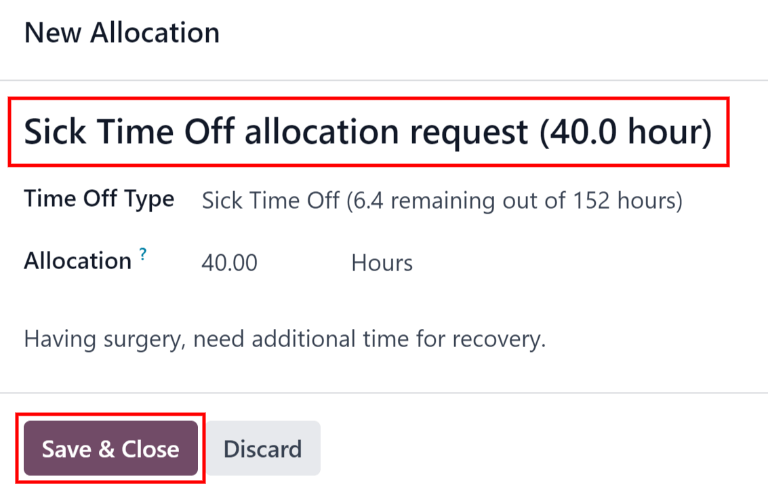
Task: Open the Time Off Type dropdown
Action: pos(442,201)
